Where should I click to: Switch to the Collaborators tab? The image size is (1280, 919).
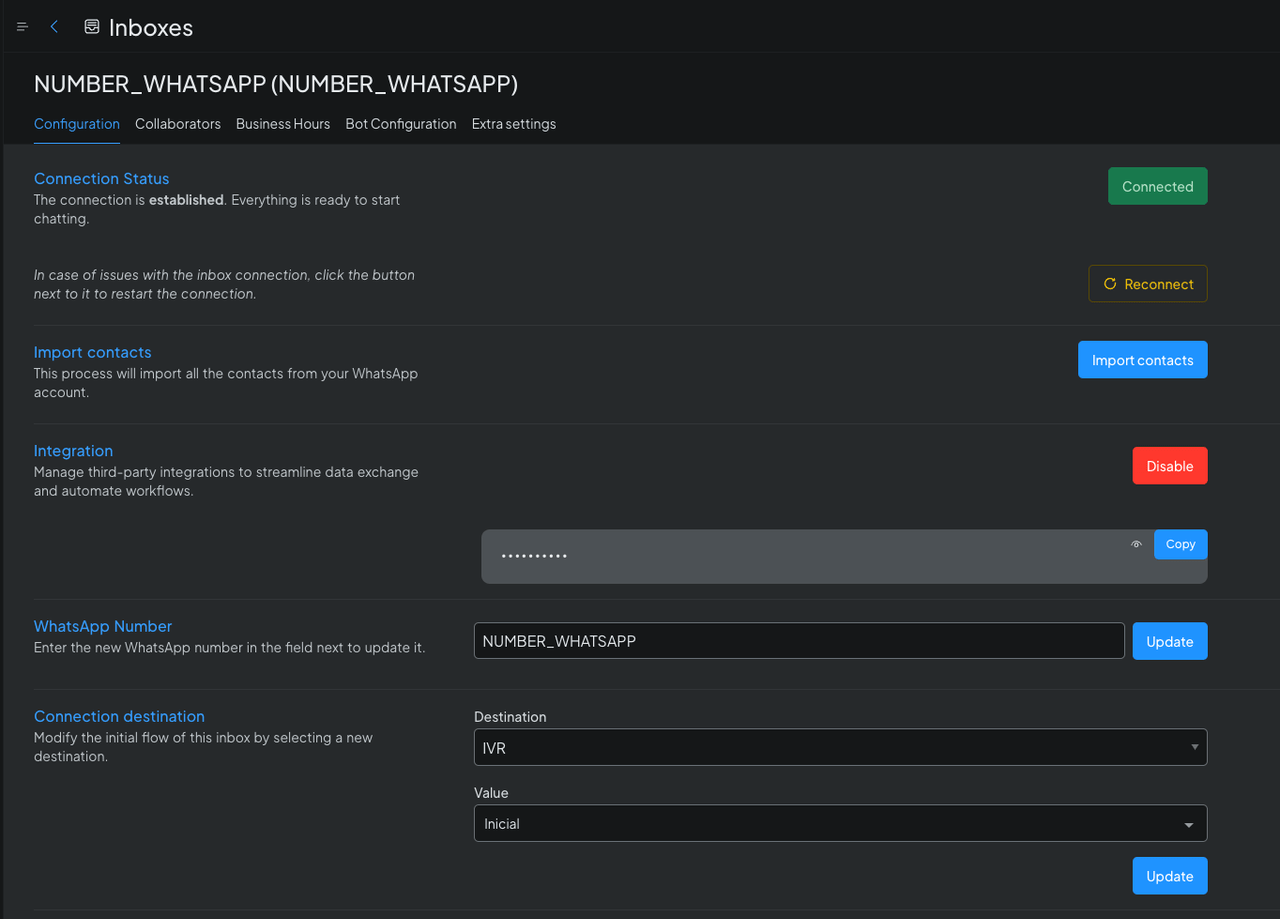click(x=178, y=124)
